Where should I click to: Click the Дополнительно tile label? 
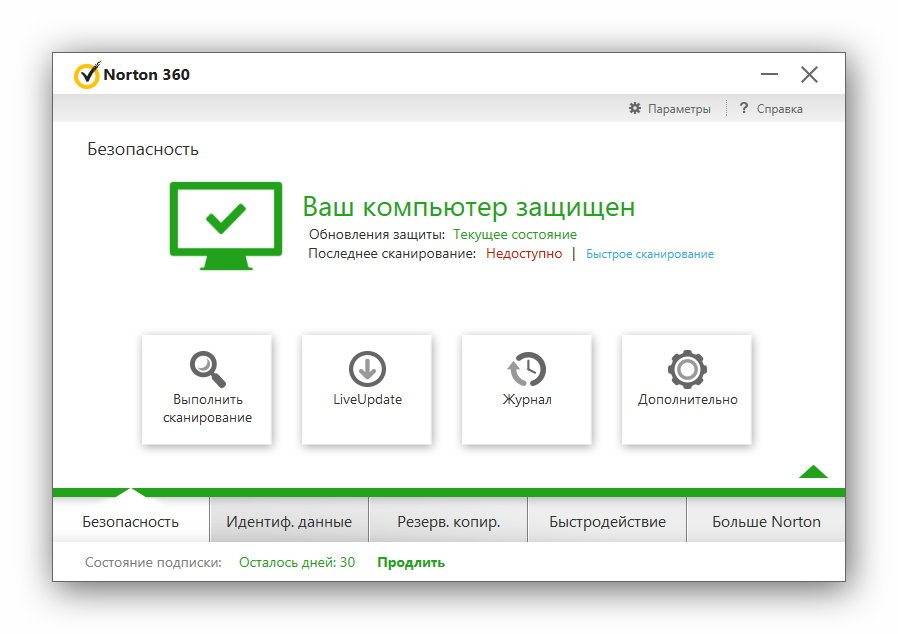point(687,400)
